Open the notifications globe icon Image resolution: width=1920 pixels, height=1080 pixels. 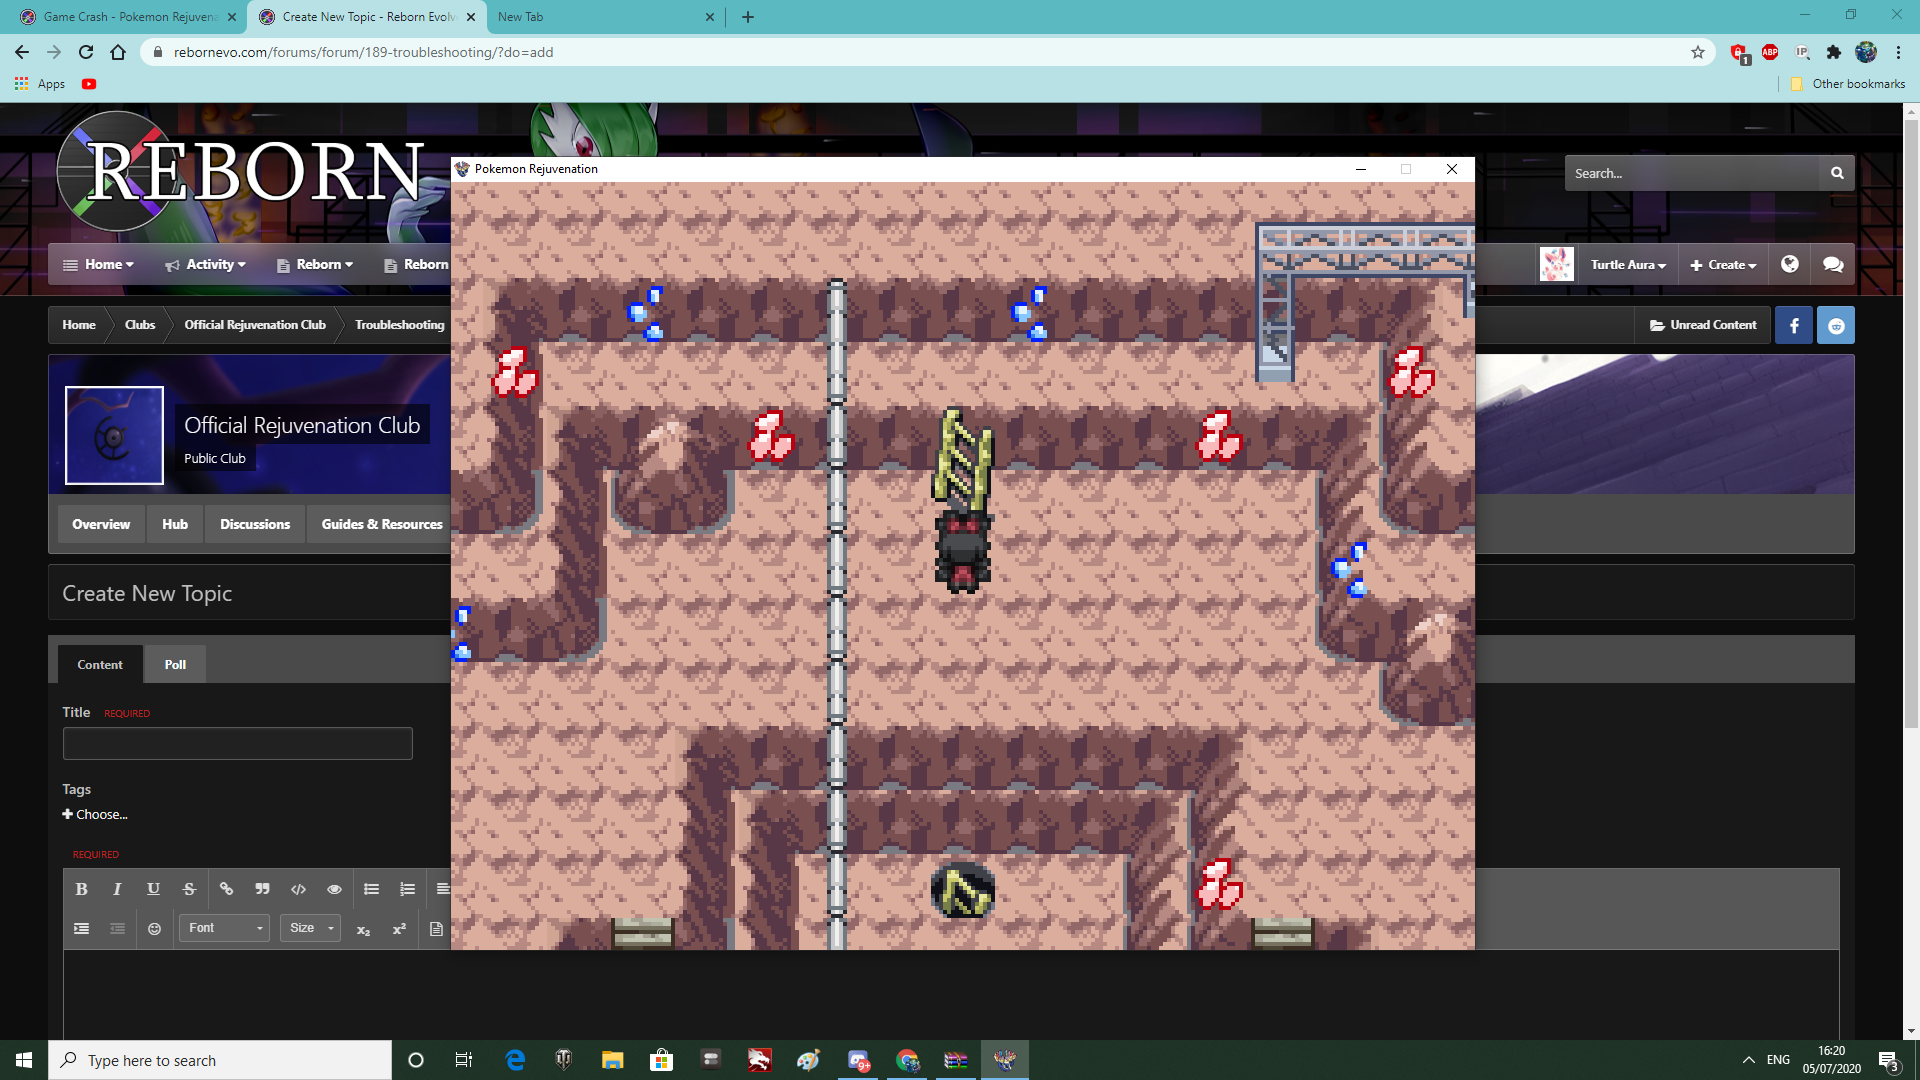click(x=1790, y=264)
